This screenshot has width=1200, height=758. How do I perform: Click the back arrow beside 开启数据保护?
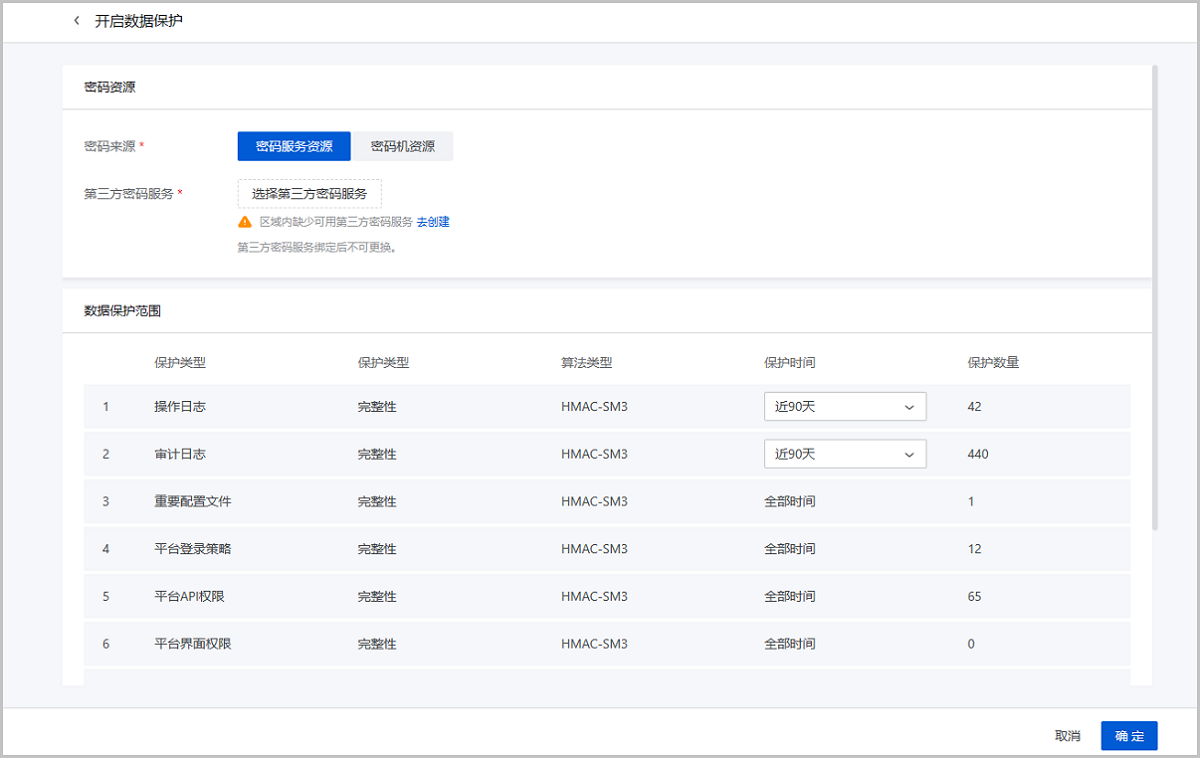point(77,21)
